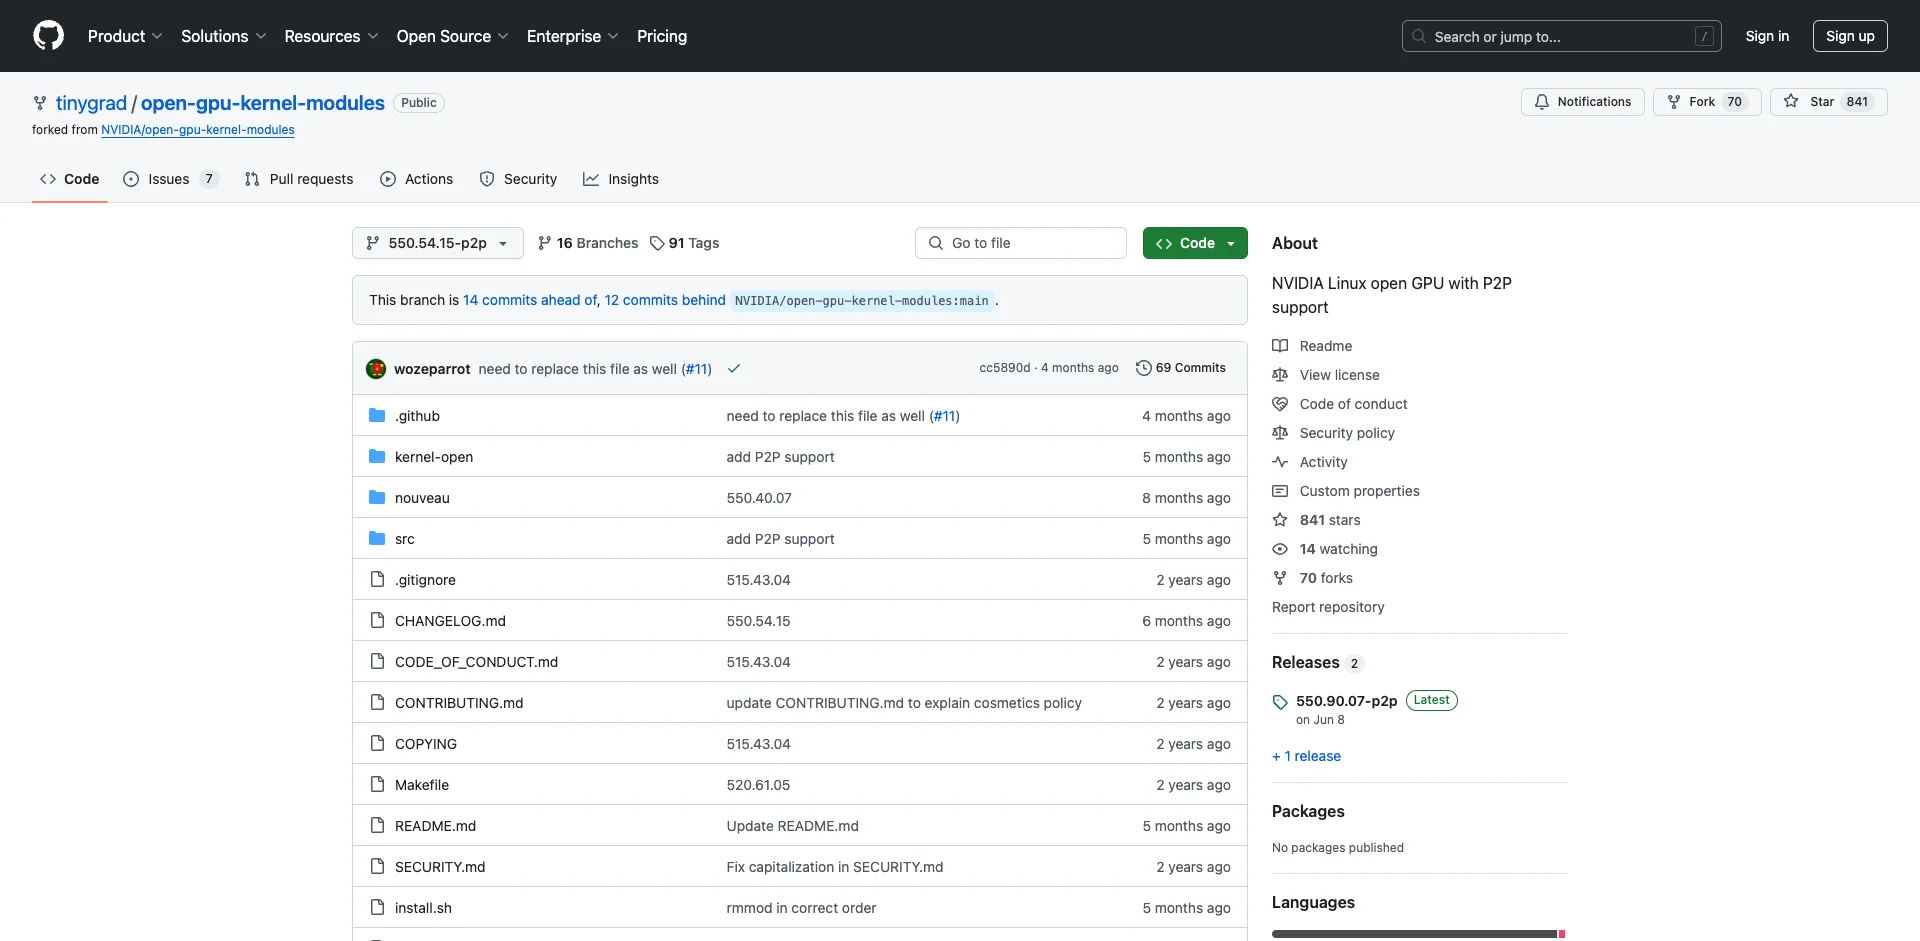Screen dimensions: 1920x941
Task: Star the repository with Star button
Action: pos(1828,102)
